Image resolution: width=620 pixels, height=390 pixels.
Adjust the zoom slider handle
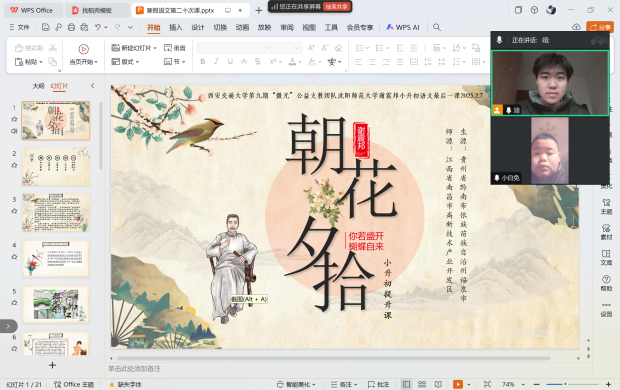(565, 384)
